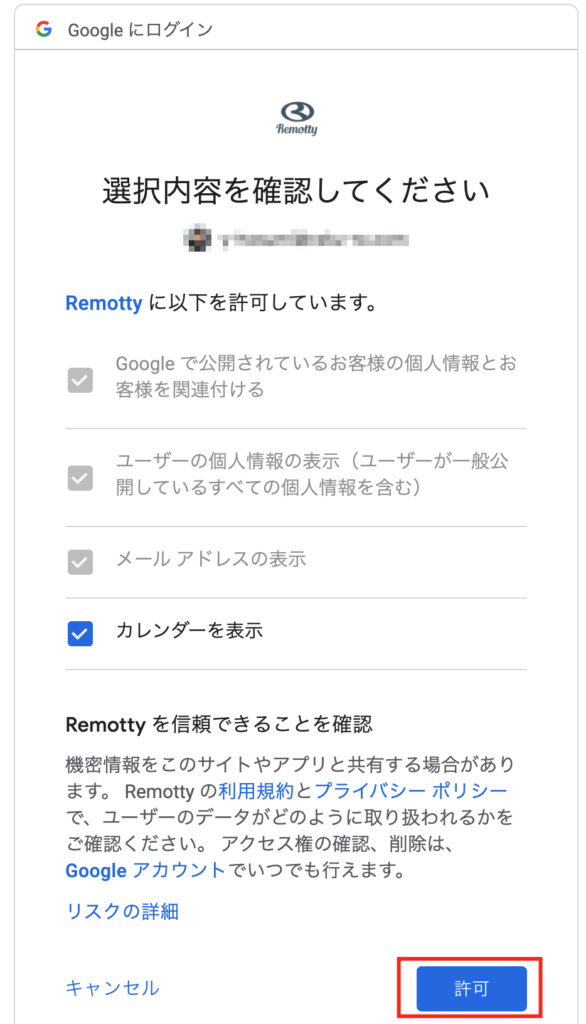Viewport: 586px width, 1024px height.
Task: Click the Remotty logo icon
Action: point(297,118)
